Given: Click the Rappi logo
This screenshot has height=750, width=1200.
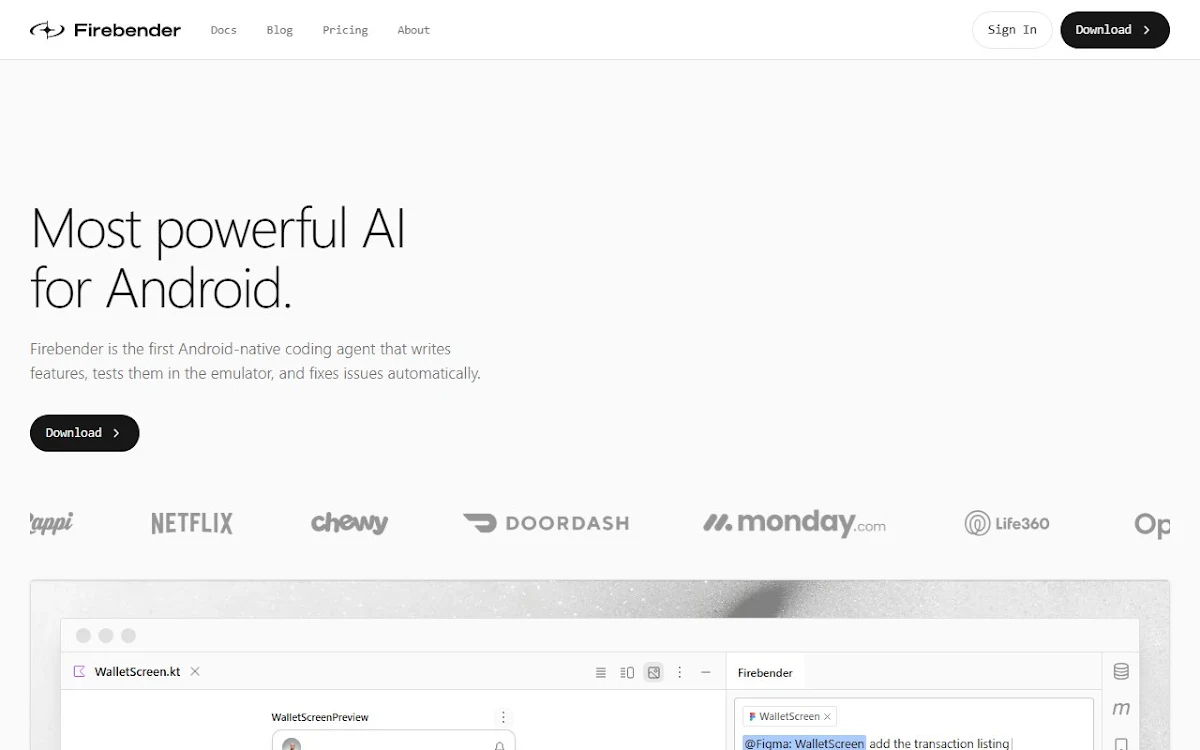Looking at the screenshot, I should coord(51,522).
